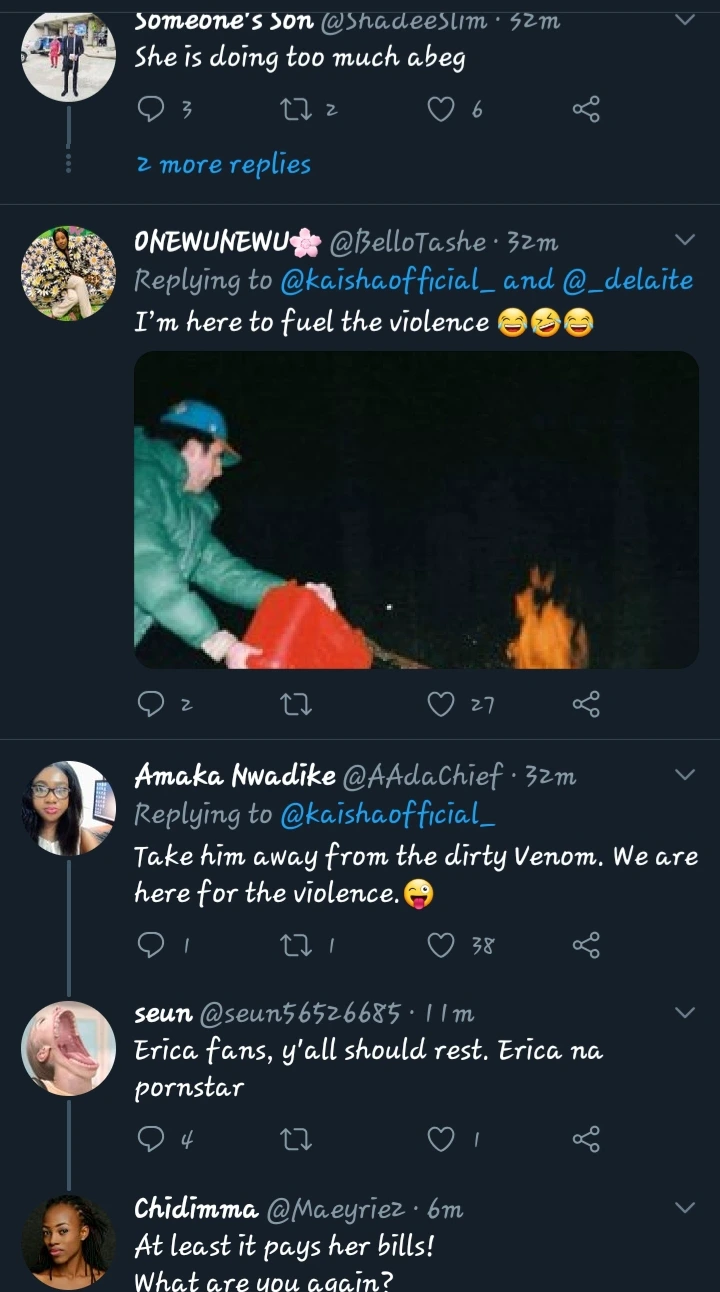Reply to Amaka Nwadike's tweet
Image resolution: width=720 pixels, height=1292 pixels.
[x=150, y=944]
